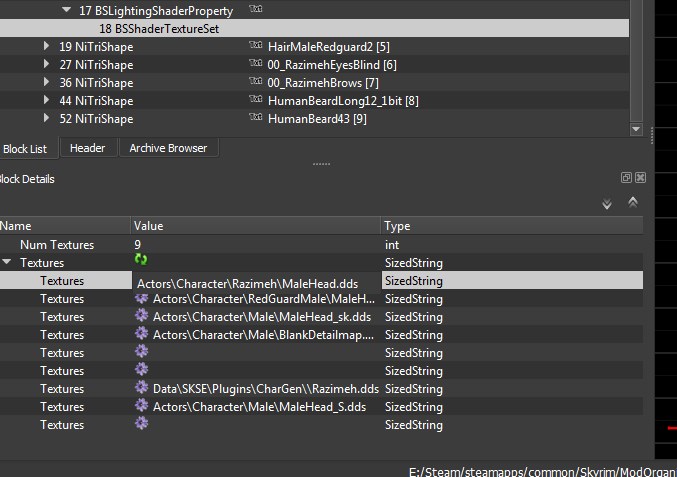This screenshot has width=677, height=477.
Task: Expand the 19 NiTriShape node
Action: tap(46, 46)
